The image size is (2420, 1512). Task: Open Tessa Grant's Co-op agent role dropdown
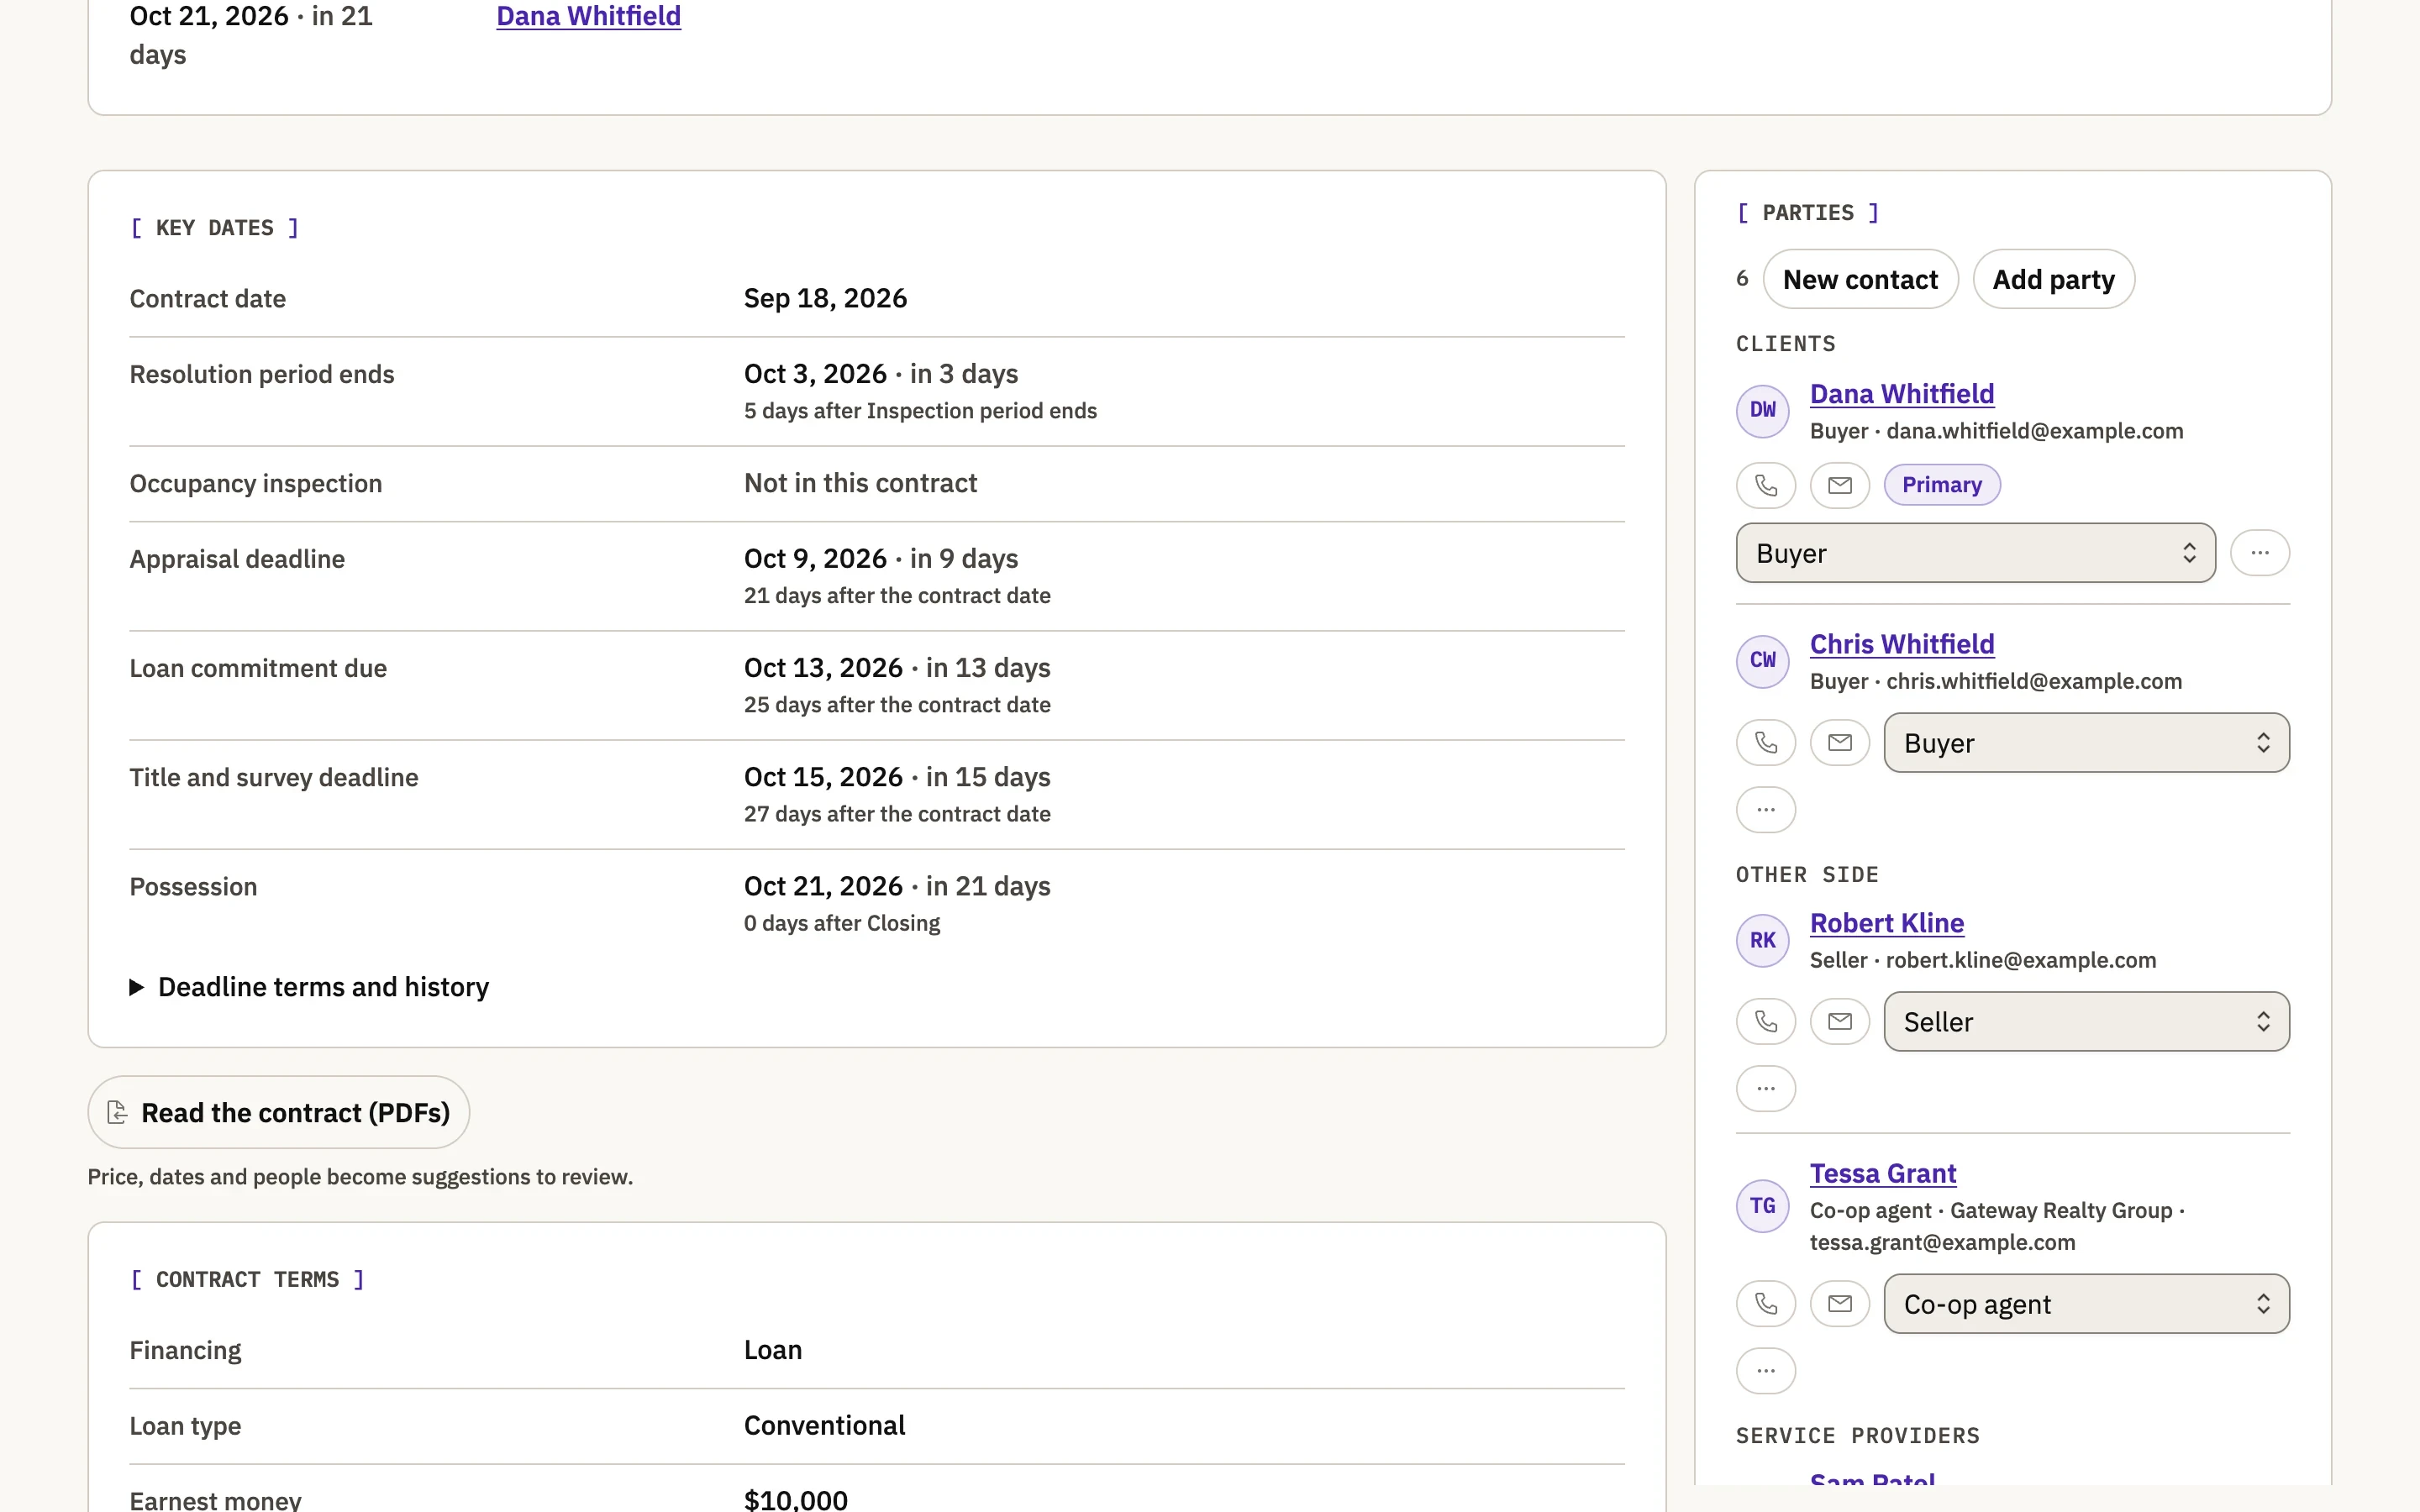point(2086,1304)
